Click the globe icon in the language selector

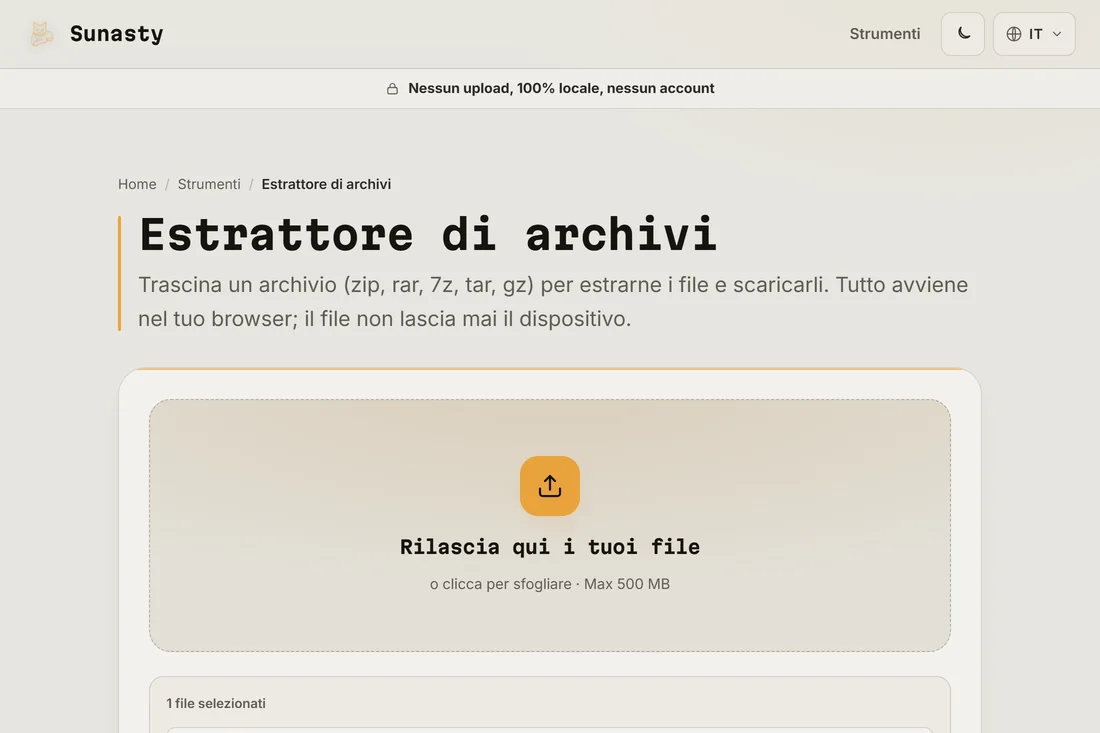pos(1014,34)
